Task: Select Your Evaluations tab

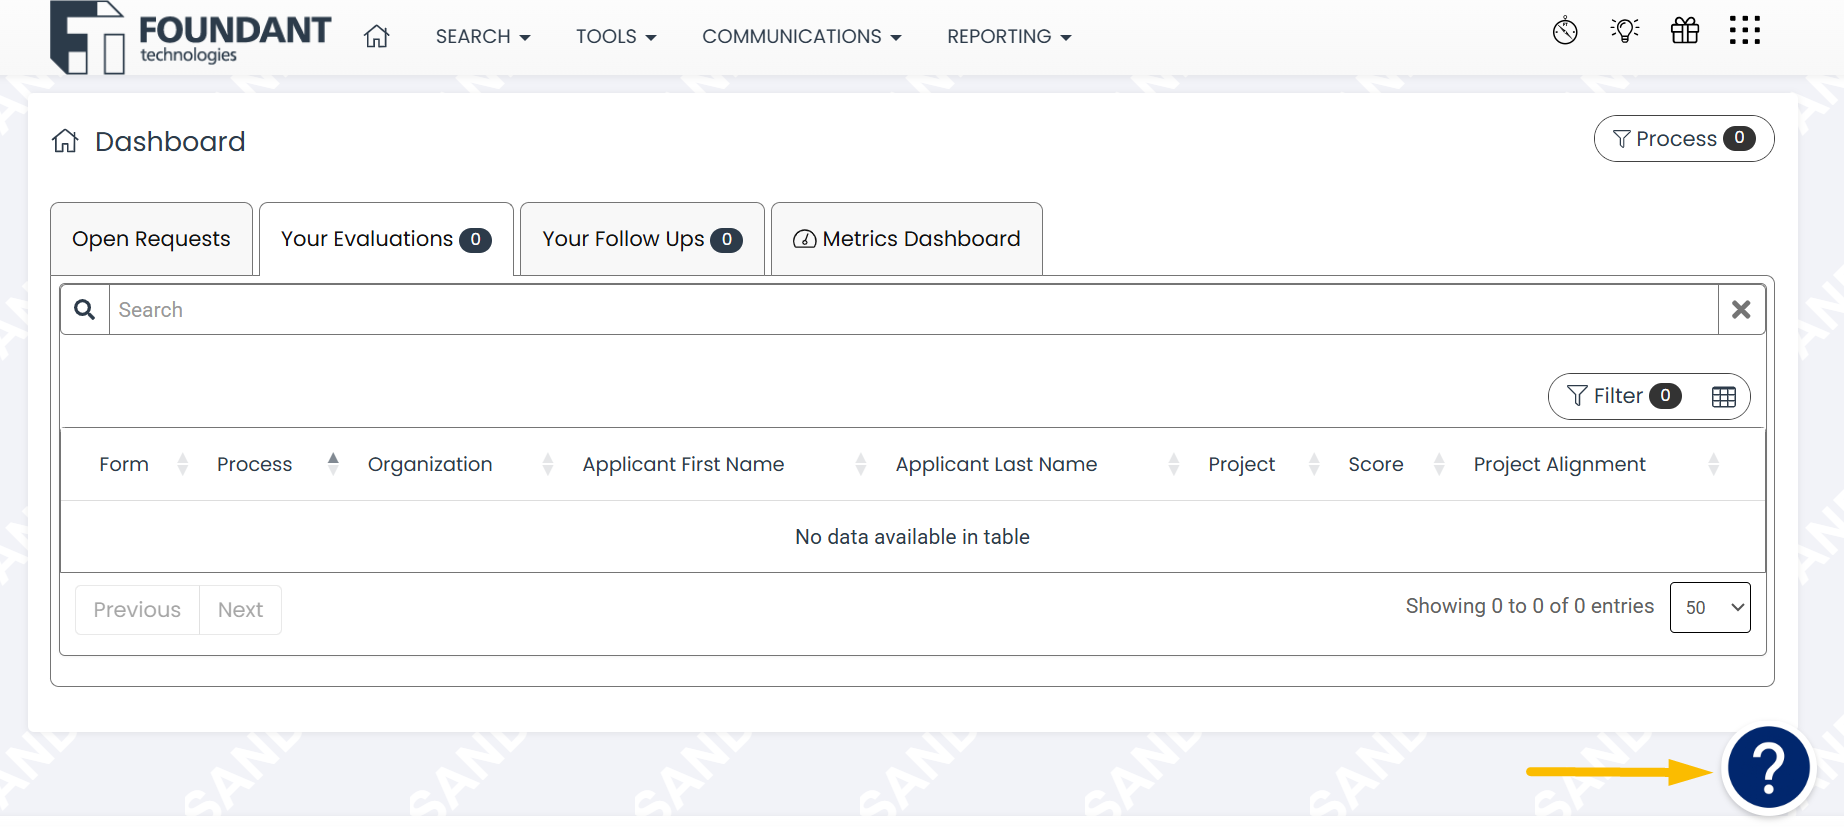Action: (x=386, y=239)
